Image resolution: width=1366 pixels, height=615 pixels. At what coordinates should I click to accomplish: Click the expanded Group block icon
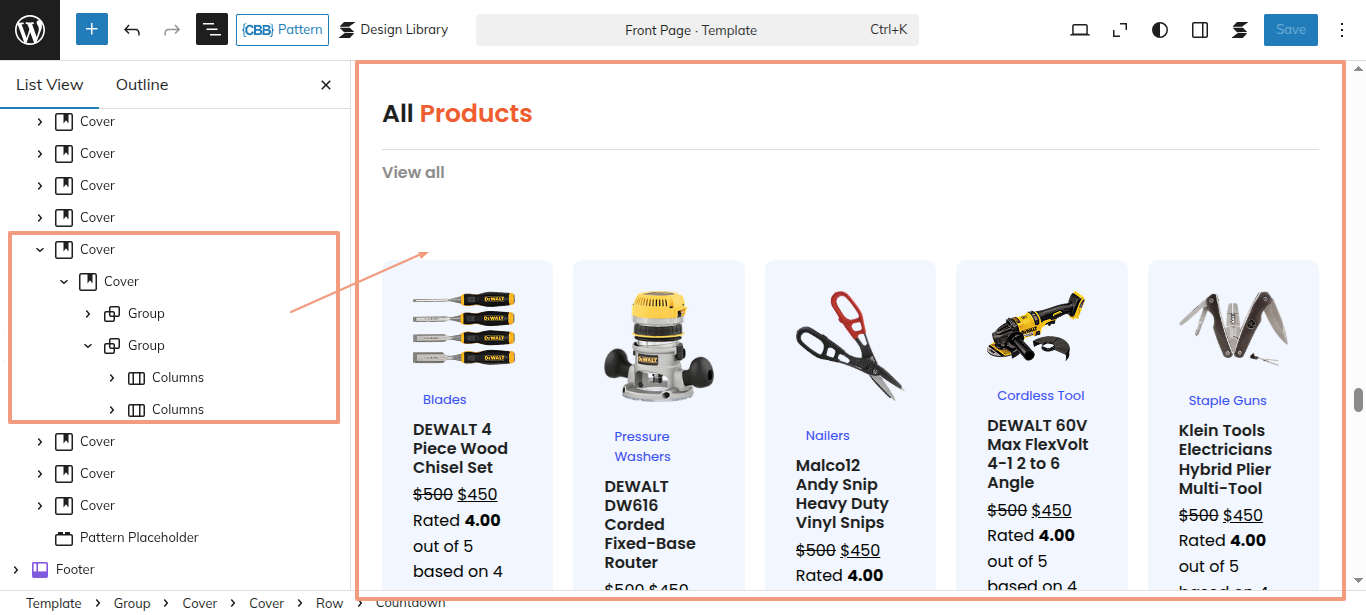click(x=112, y=346)
